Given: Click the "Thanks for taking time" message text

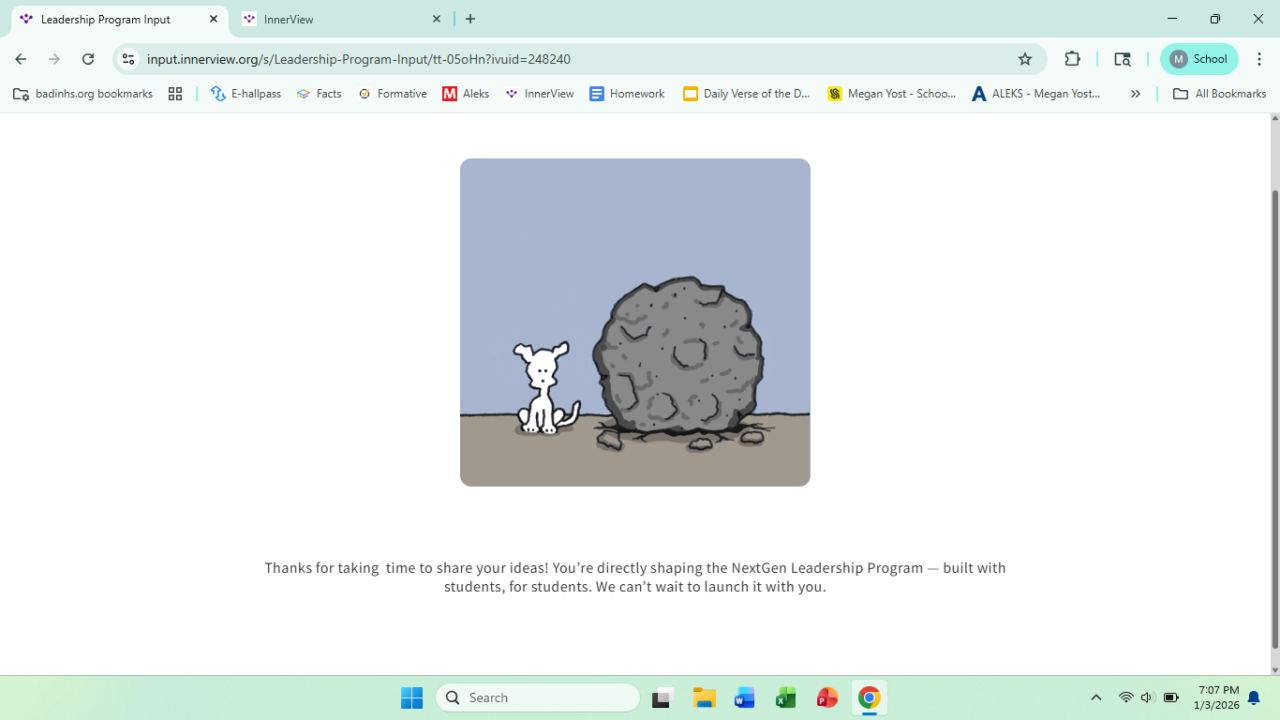Looking at the screenshot, I should pyautogui.click(x=635, y=577).
